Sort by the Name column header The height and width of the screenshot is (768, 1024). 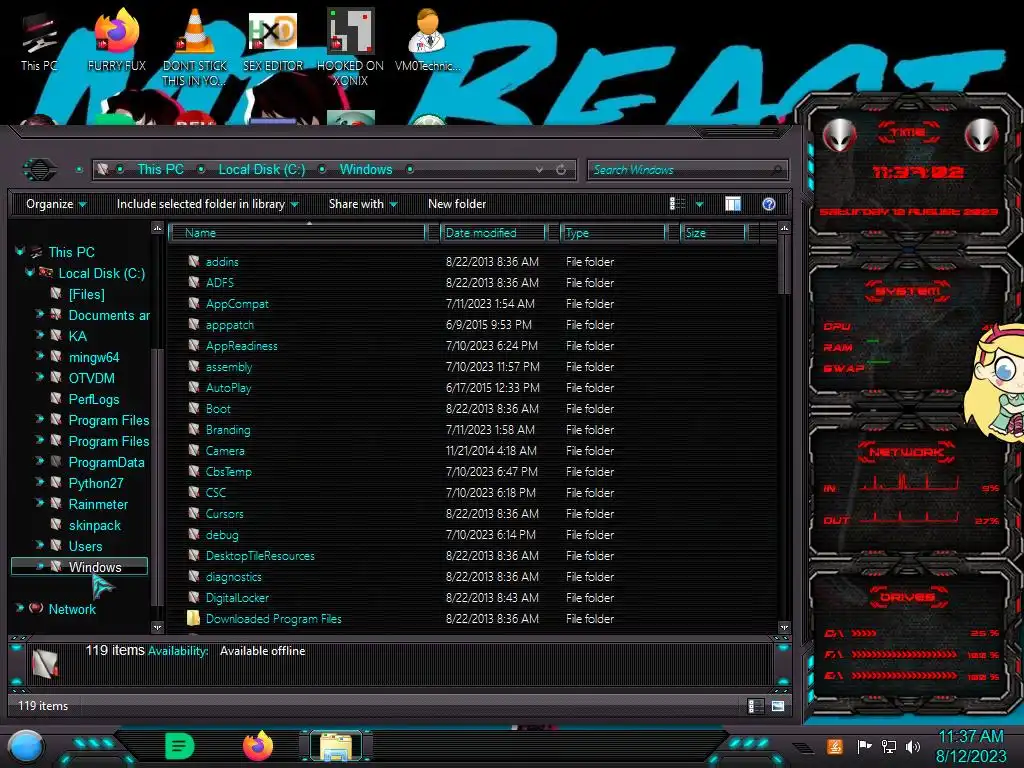pos(296,233)
